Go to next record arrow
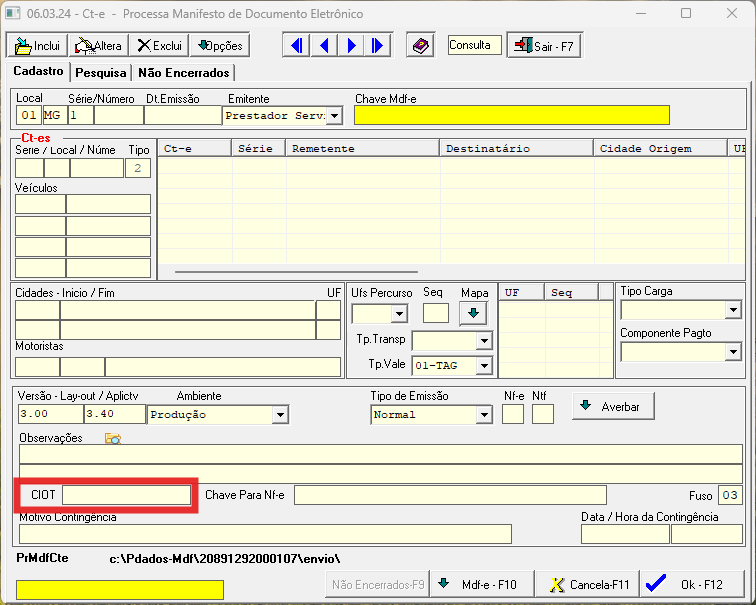Screen dimensions: 756x605 click(x=351, y=46)
